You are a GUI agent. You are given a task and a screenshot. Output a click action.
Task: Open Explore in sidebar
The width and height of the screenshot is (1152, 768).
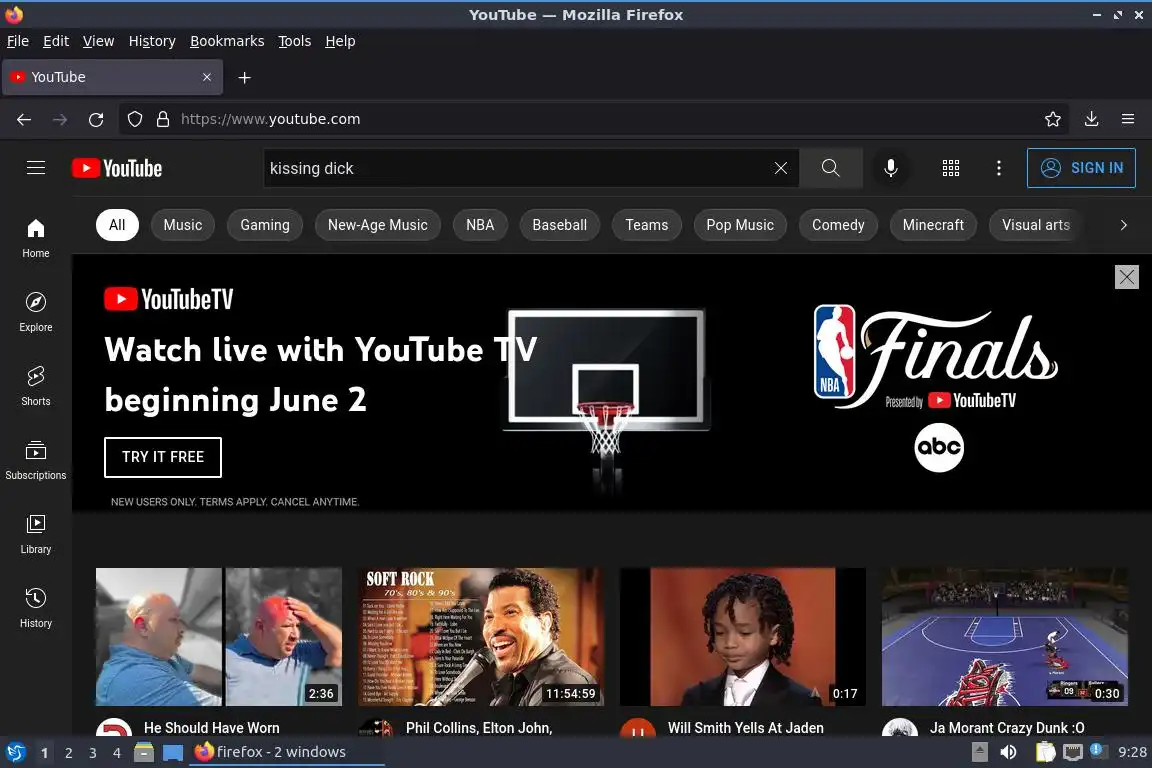[35, 312]
